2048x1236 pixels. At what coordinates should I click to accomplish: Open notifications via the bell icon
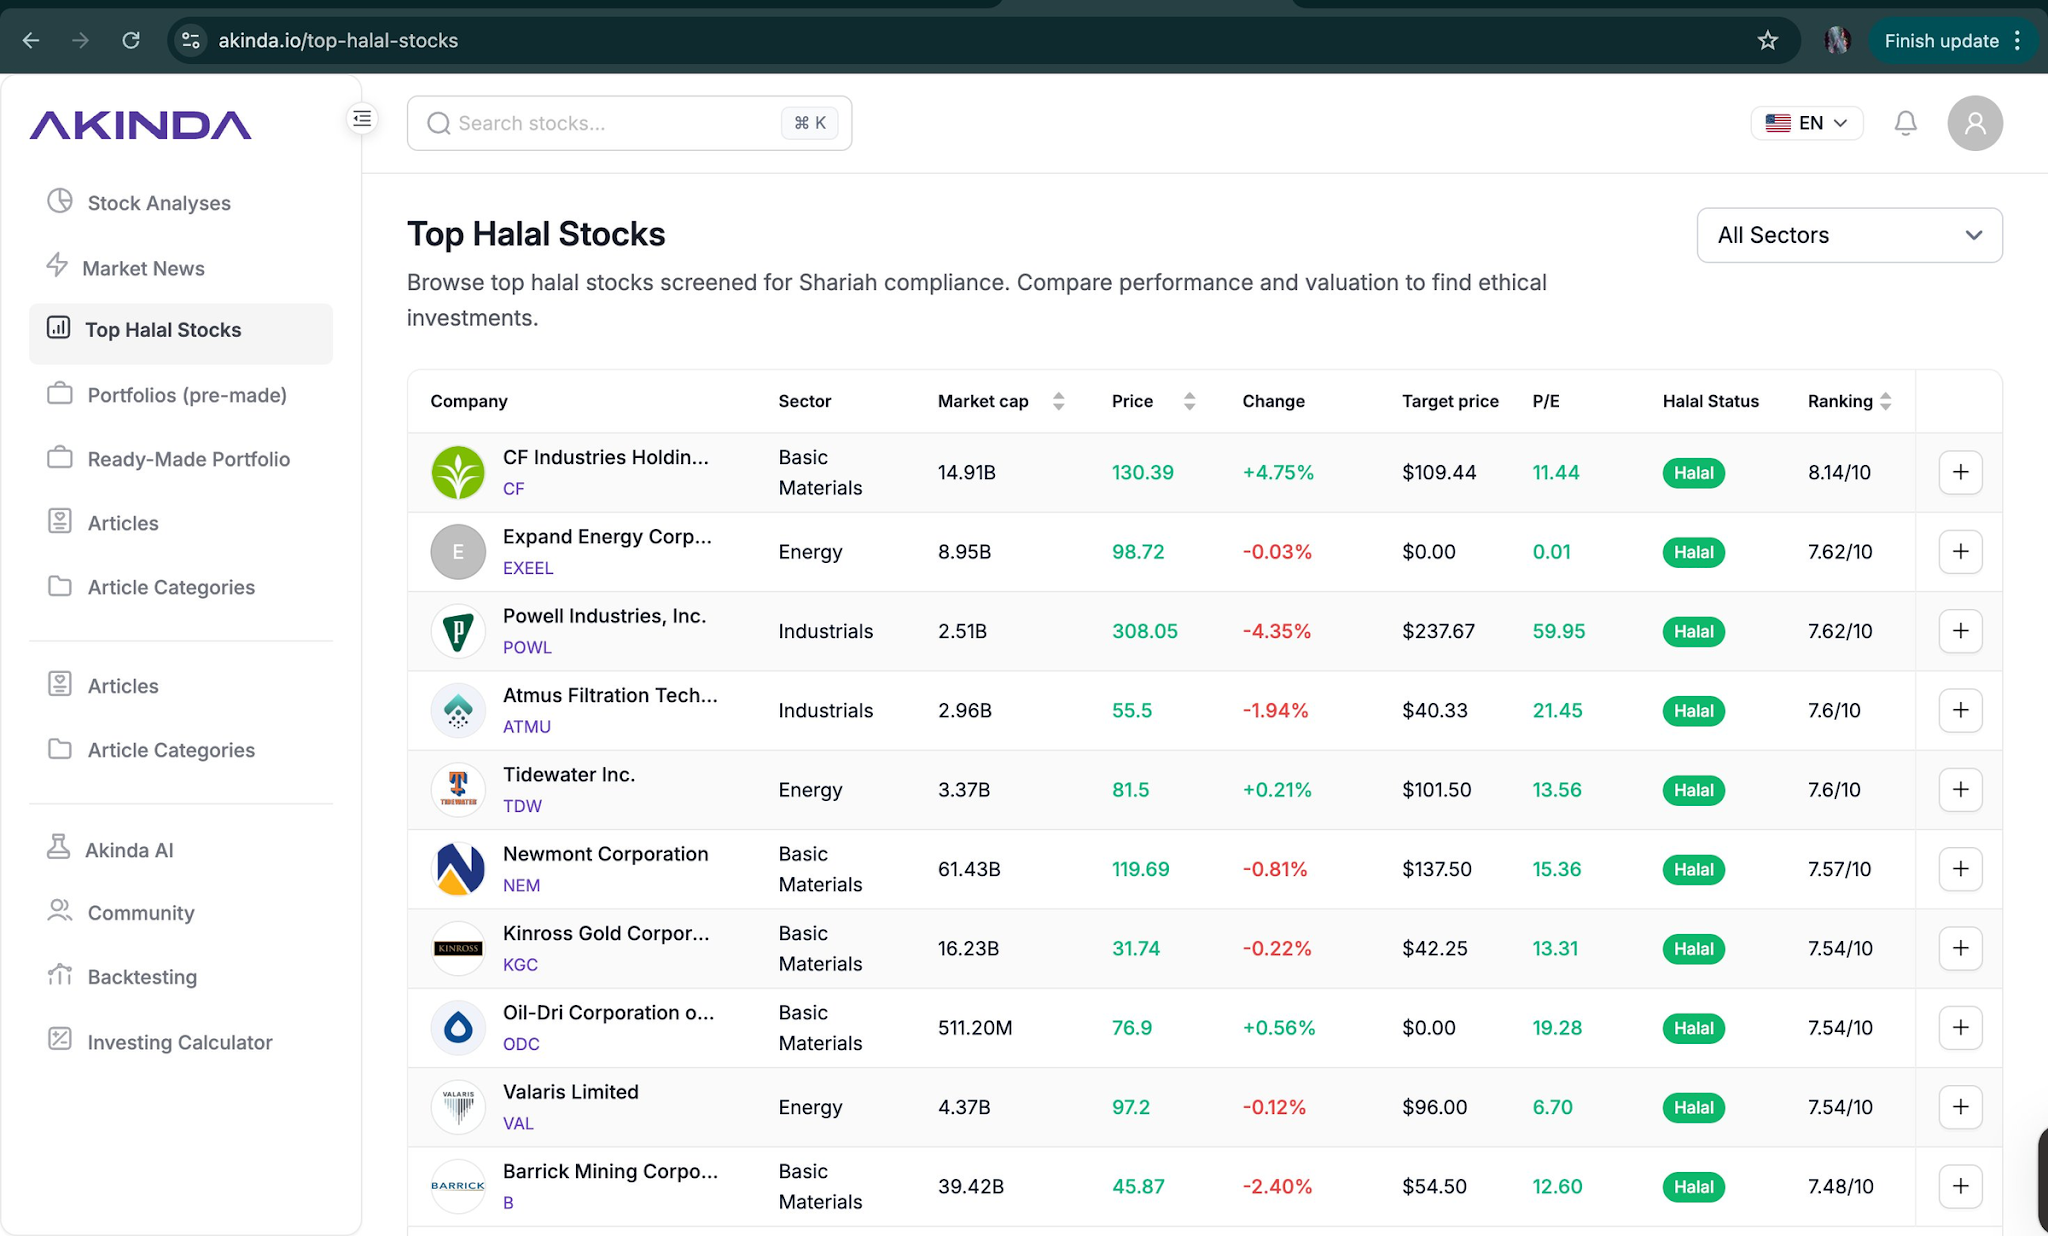(1905, 123)
